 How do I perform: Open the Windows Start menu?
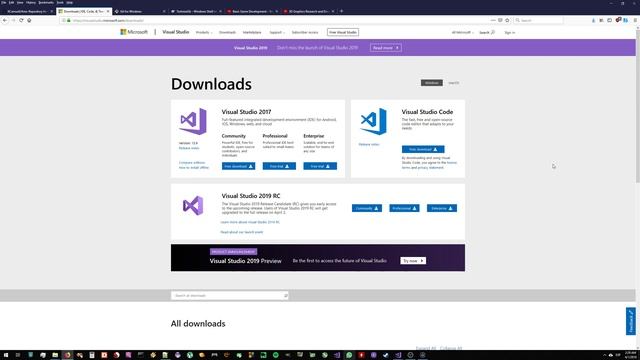pos(6,355)
